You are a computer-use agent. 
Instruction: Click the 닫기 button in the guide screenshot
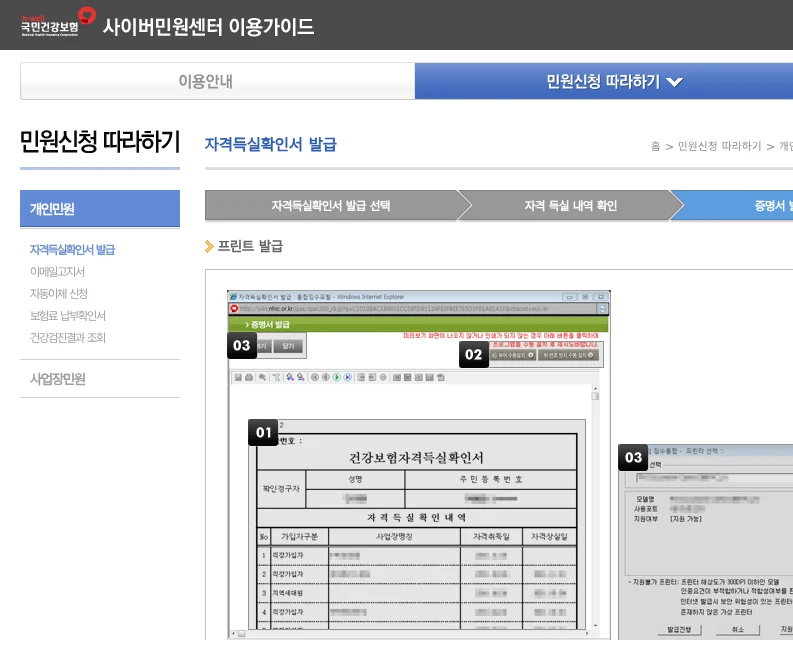(288, 346)
